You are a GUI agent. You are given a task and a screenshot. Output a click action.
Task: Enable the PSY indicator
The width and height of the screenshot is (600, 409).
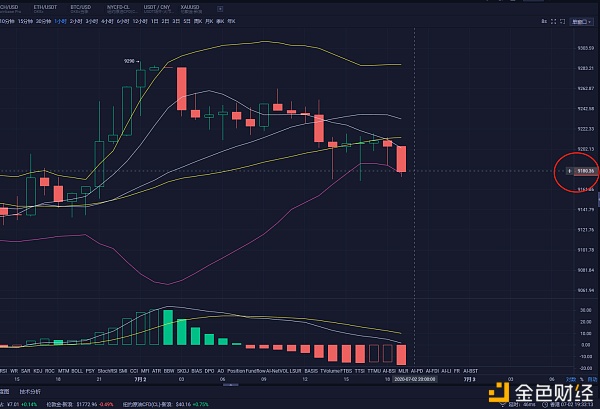(90, 371)
